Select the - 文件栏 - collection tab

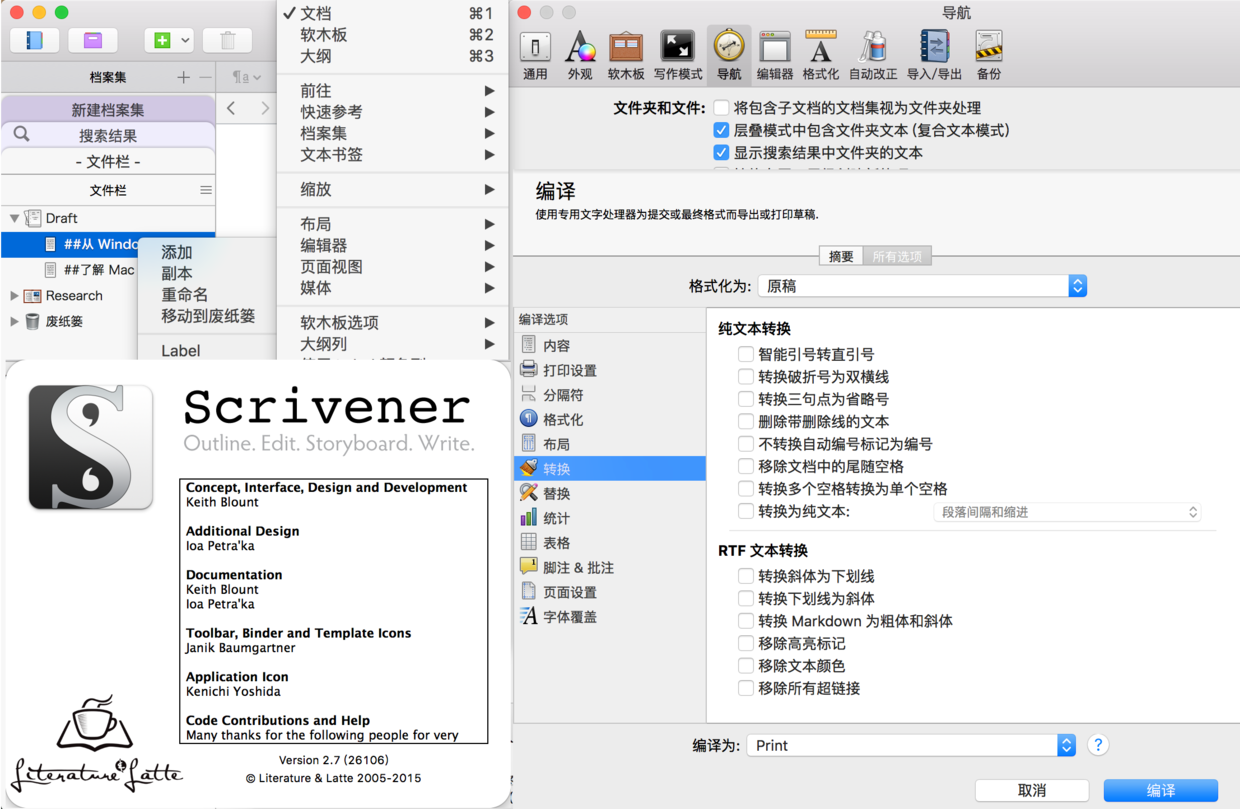coord(108,161)
